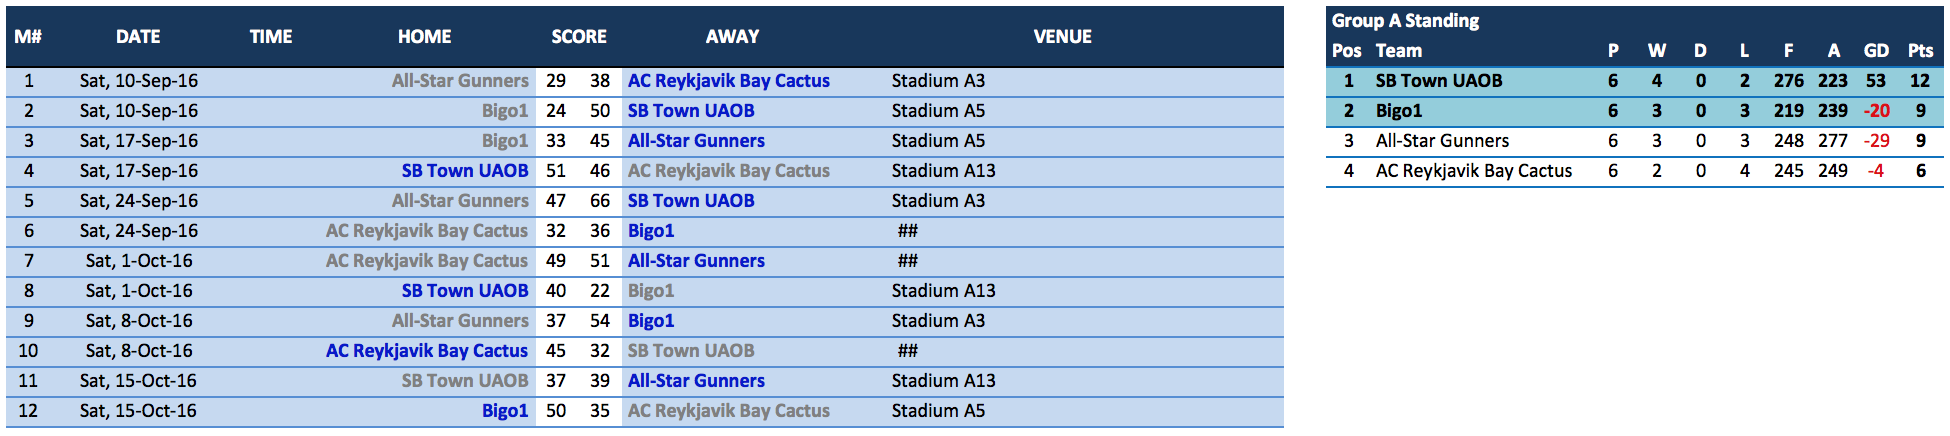This screenshot has width=1950, height=436.
Task: Select home score 29 in match 1
Action: [x=556, y=81]
